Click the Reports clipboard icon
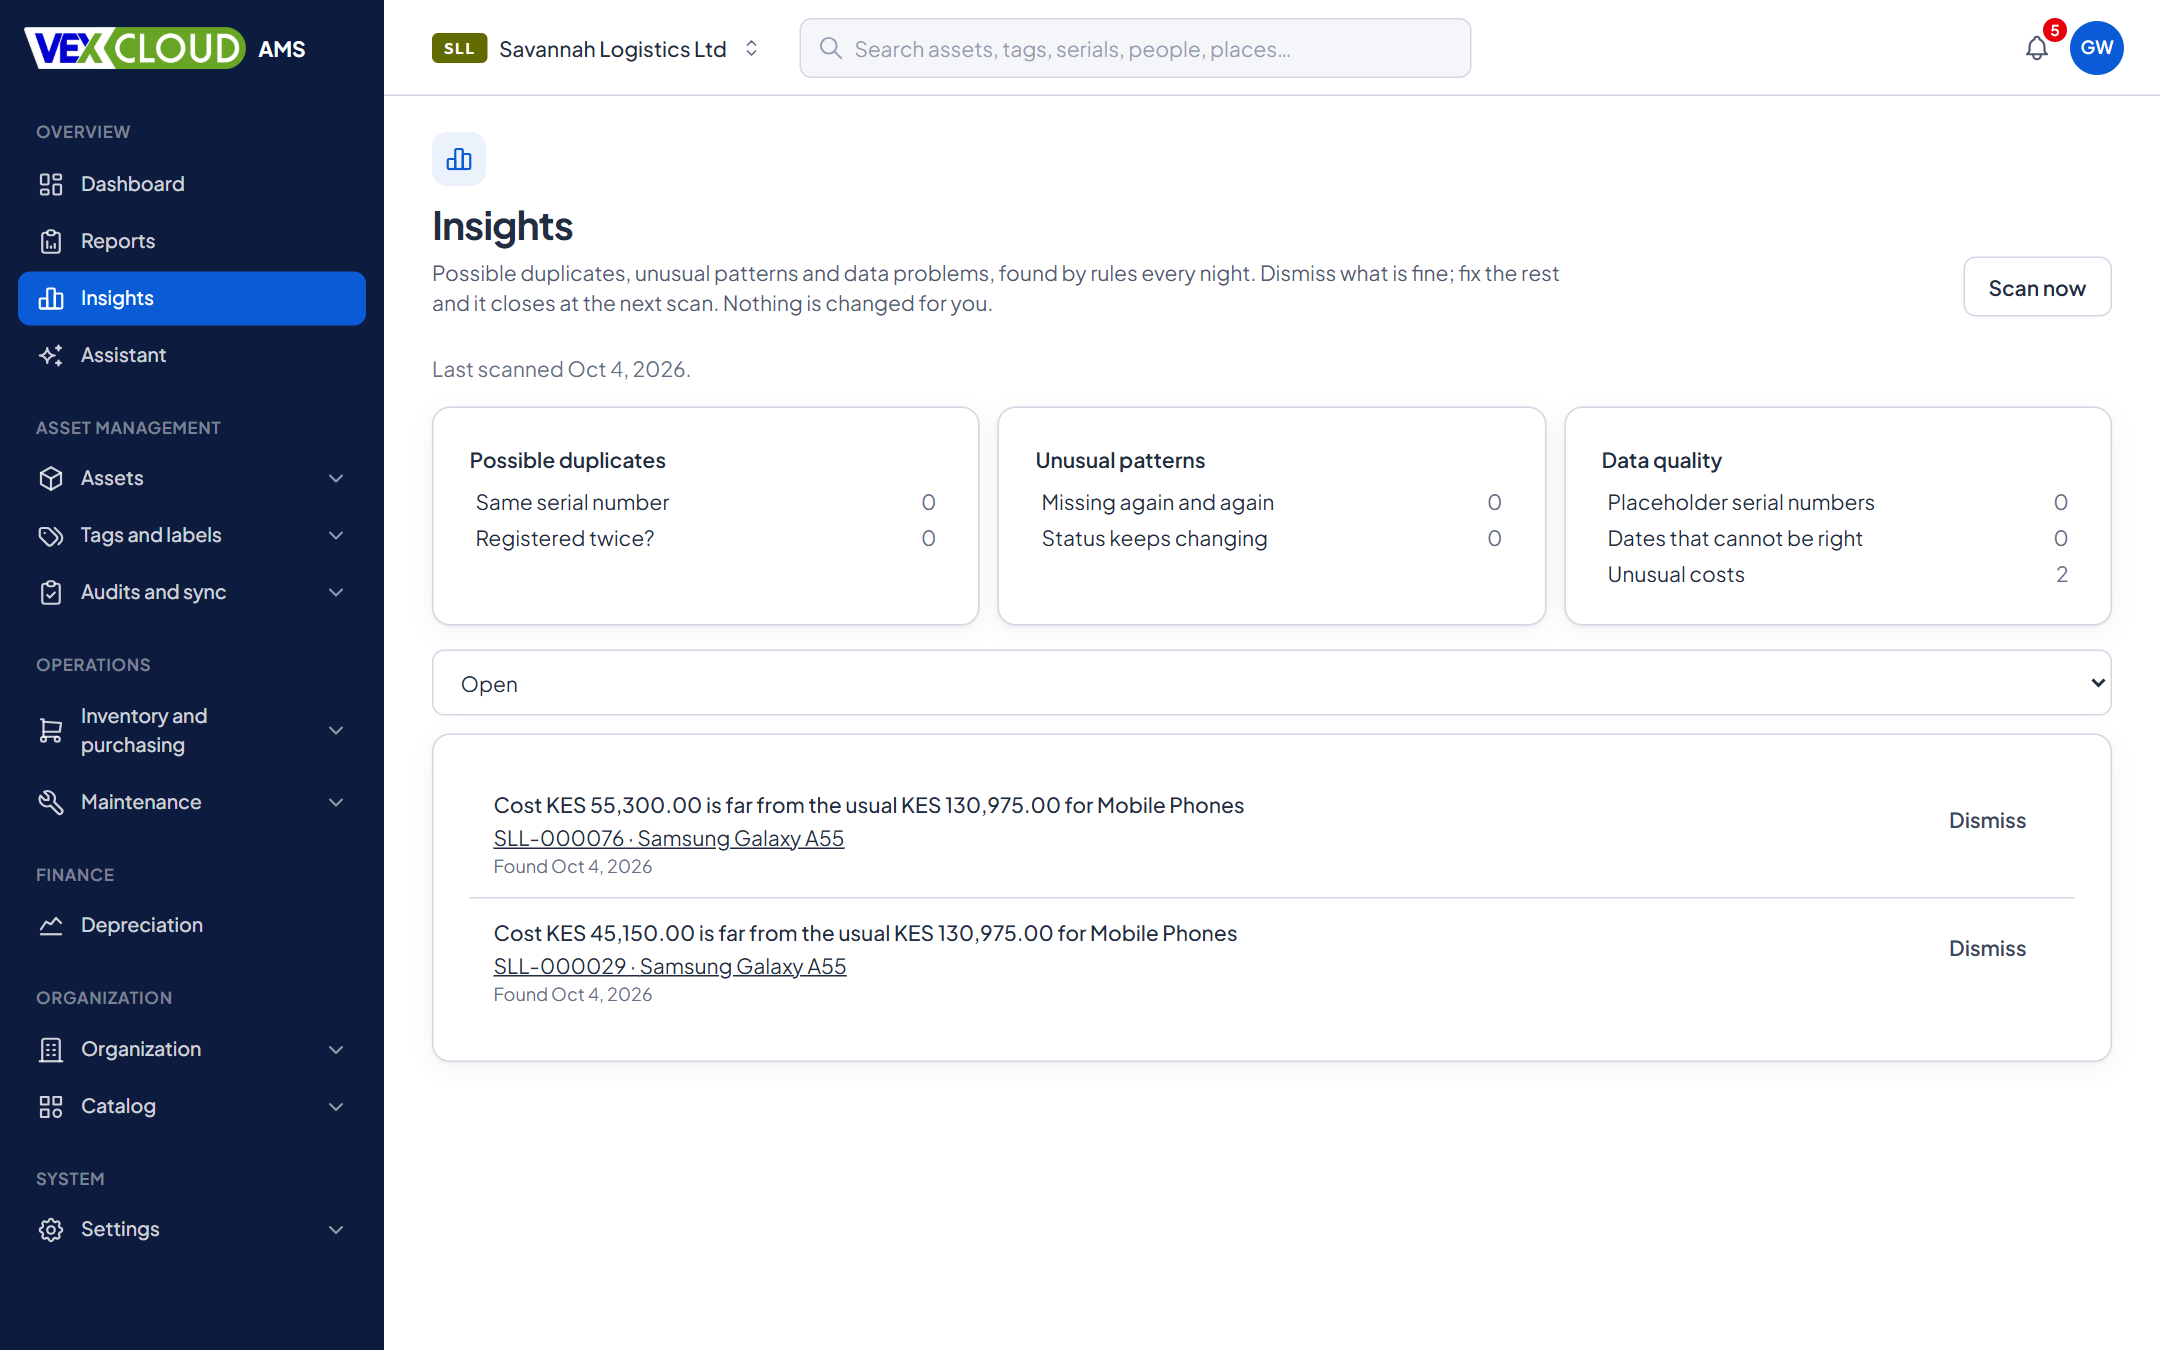The image size is (2160, 1350). point(51,241)
